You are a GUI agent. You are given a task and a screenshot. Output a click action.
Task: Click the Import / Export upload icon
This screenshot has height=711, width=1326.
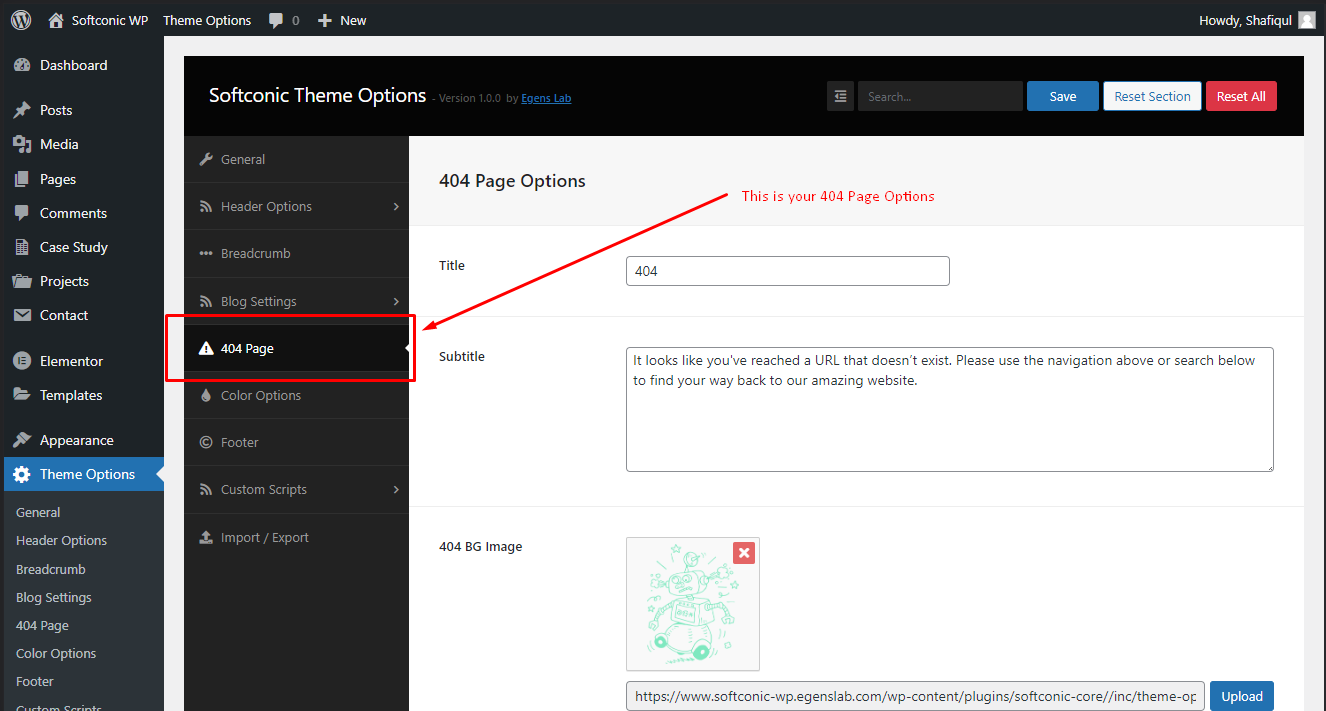(206, 537)
